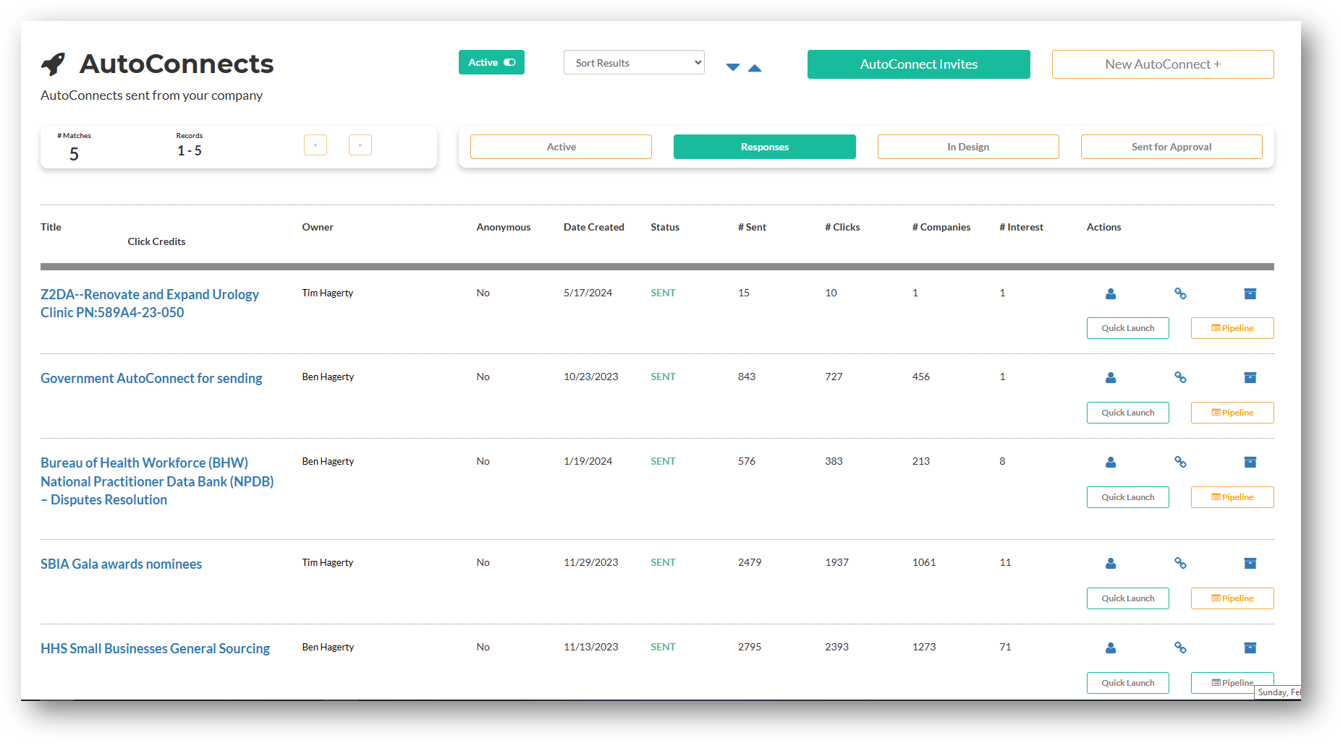1343x743 pixels.
Task: Click Pipeline button for Z2DA Urology row
Action: point(1232,328)
